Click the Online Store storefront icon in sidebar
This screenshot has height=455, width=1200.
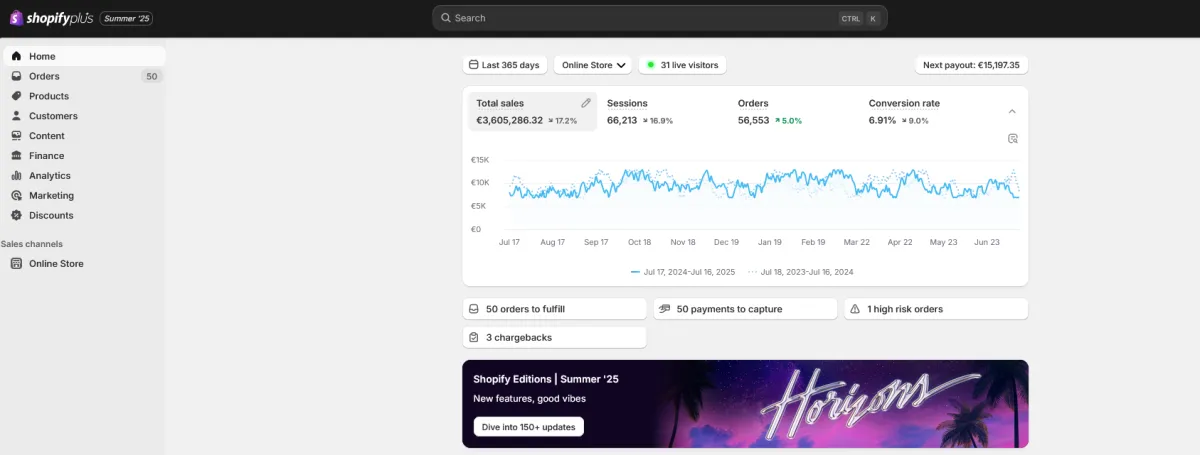16,264
